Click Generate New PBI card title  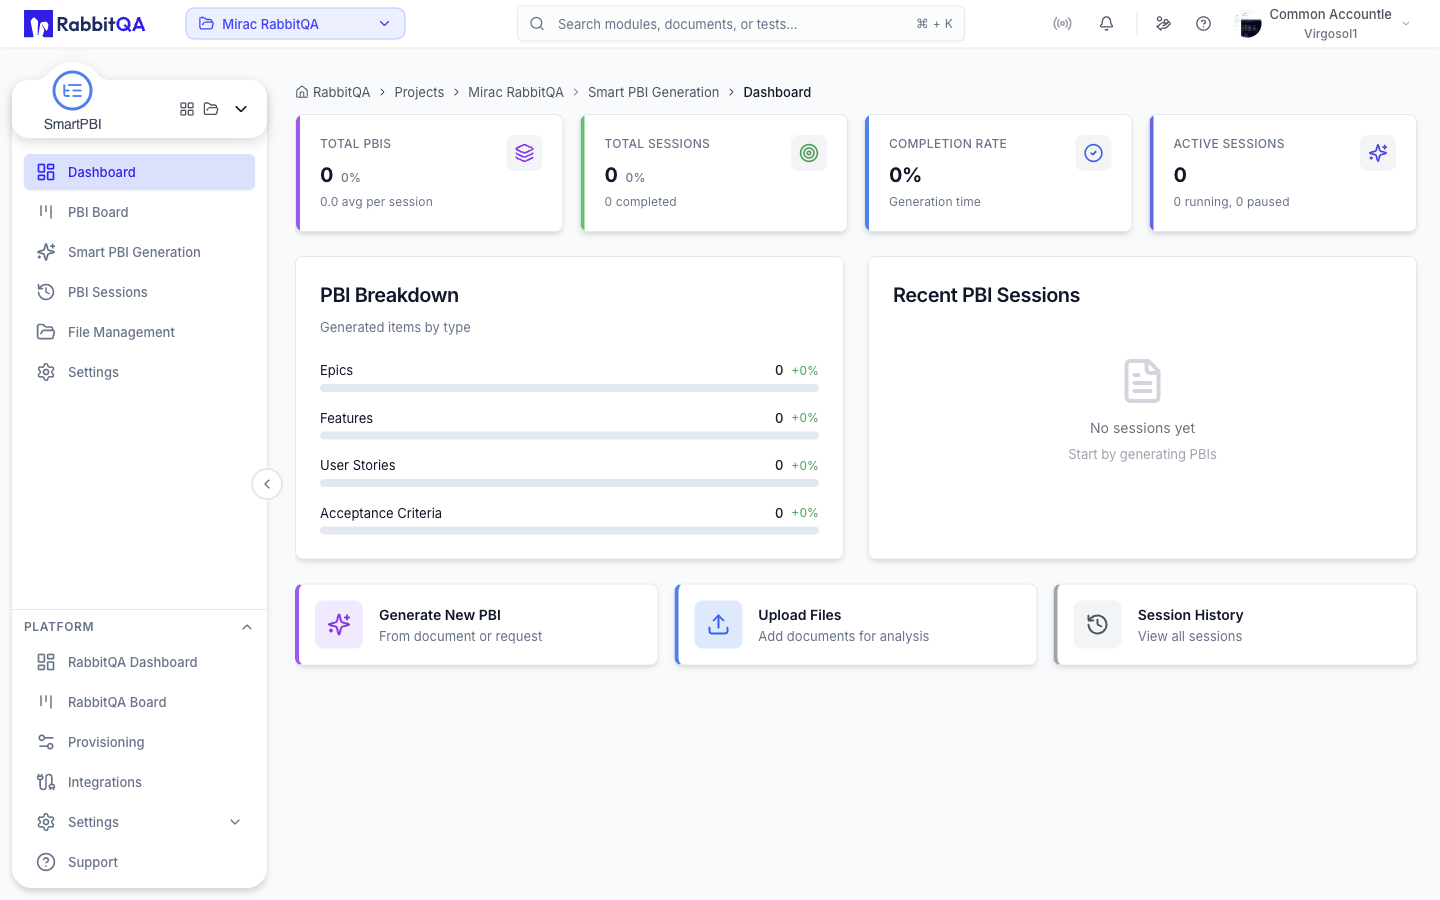point(440,615)
